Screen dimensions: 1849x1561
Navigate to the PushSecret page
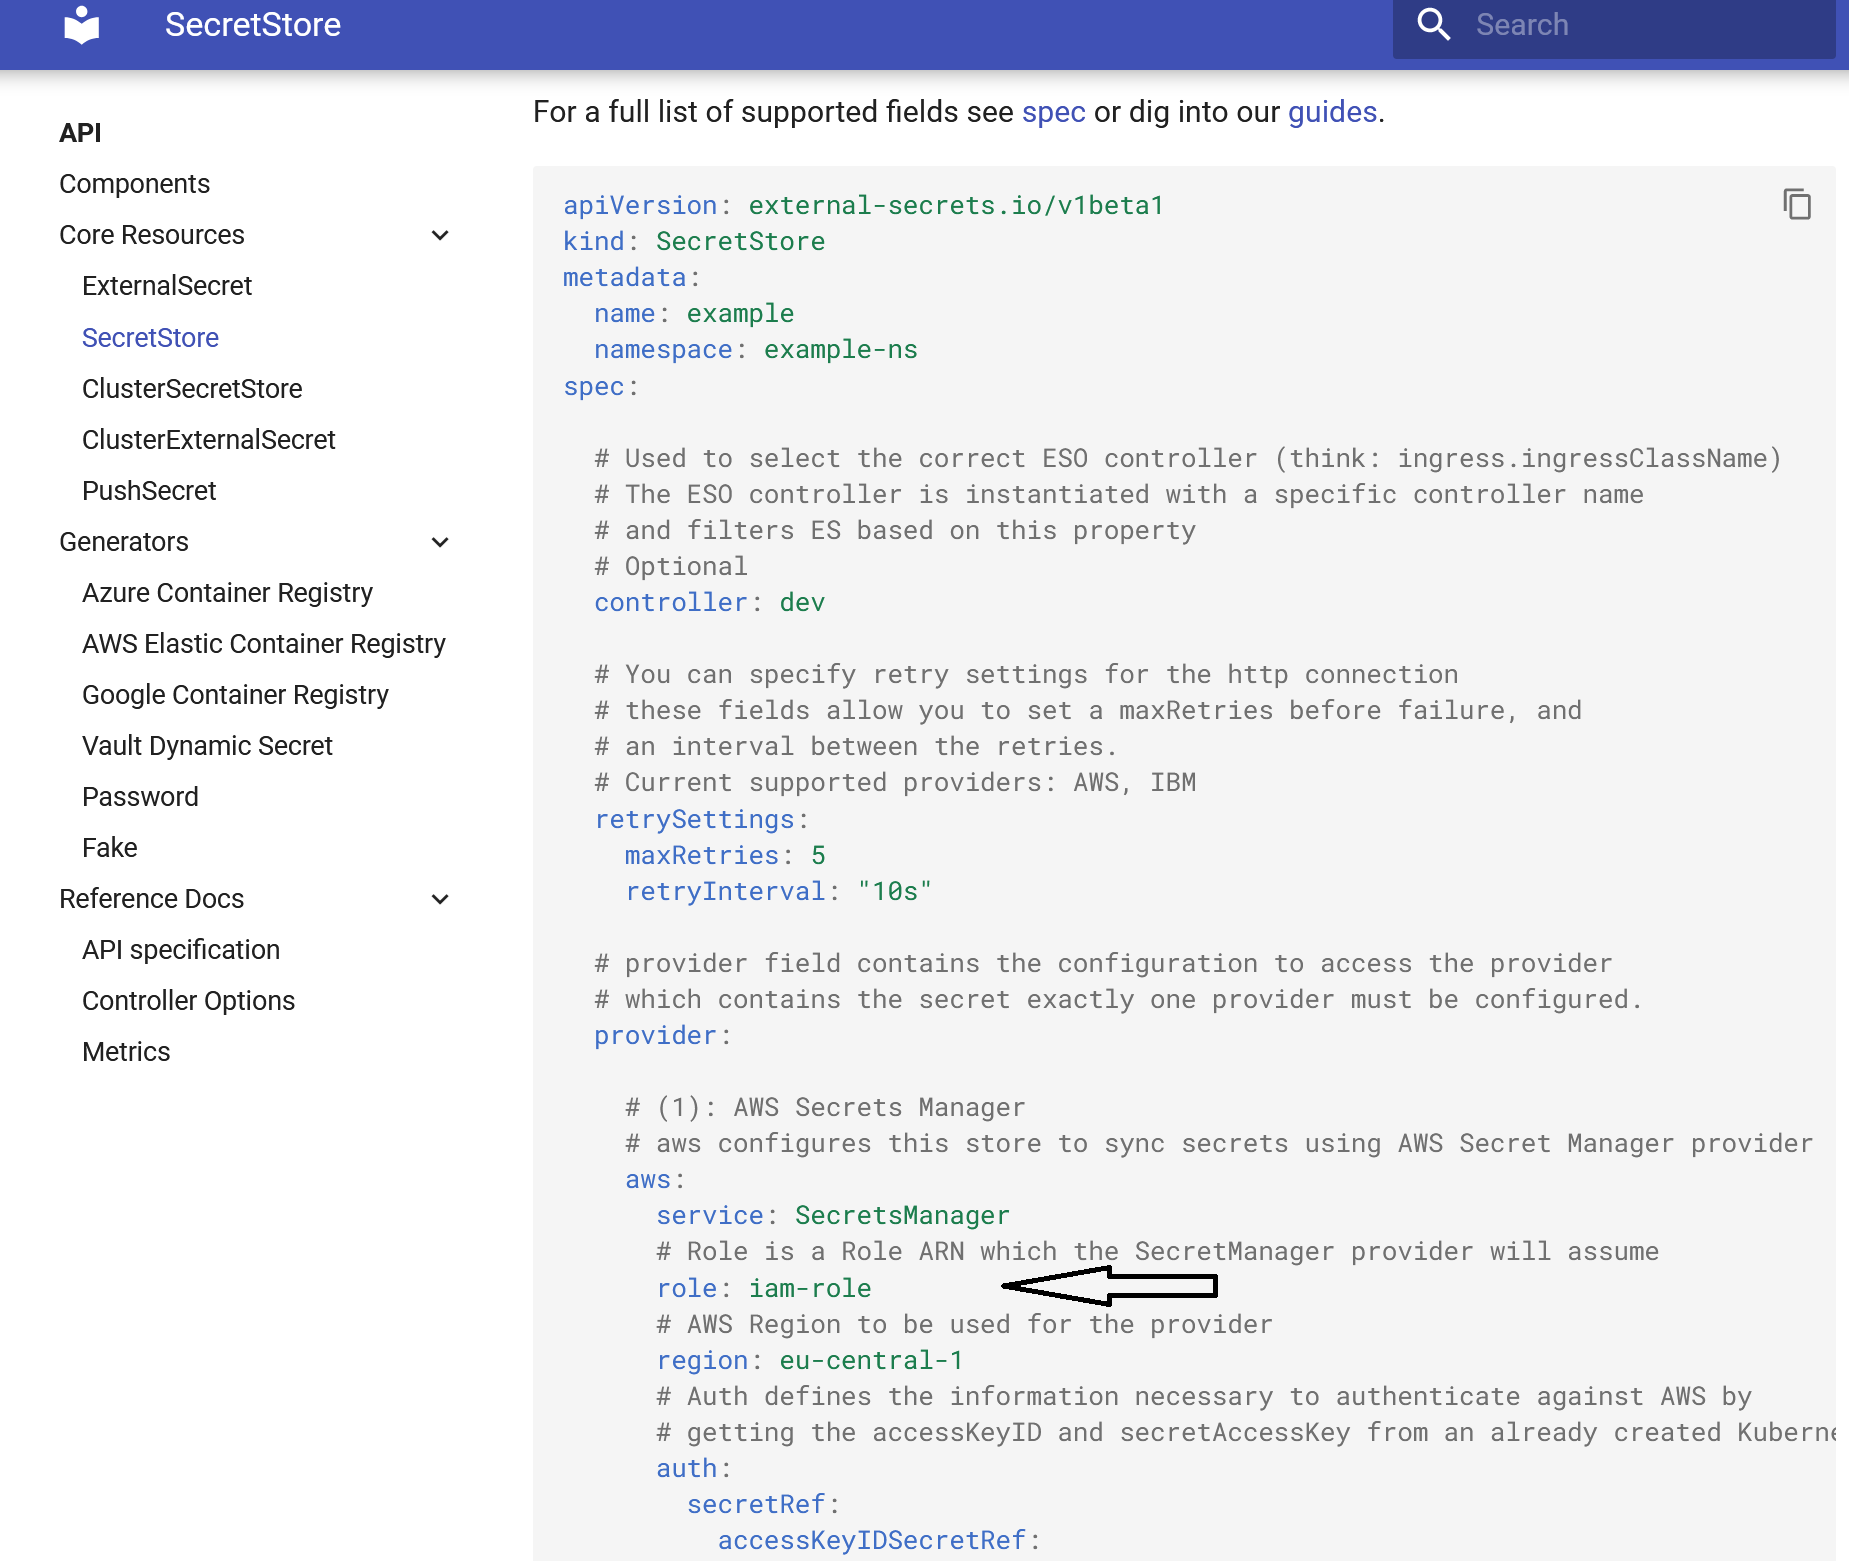(x=148, y=490)
